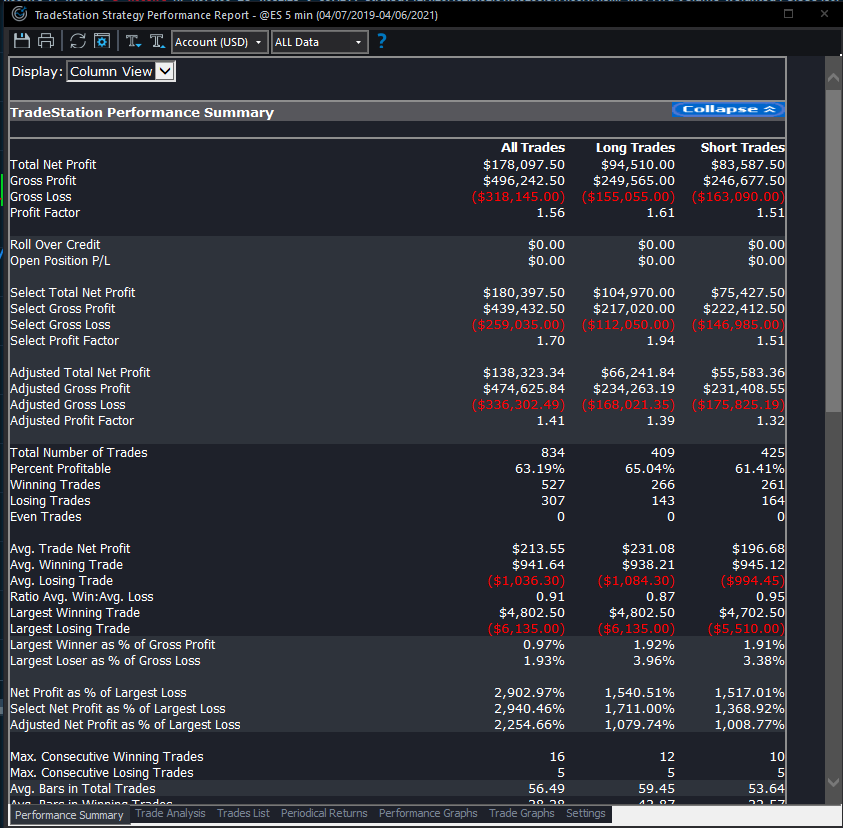Switch to the Periodical Returns tab

[324, 813]
